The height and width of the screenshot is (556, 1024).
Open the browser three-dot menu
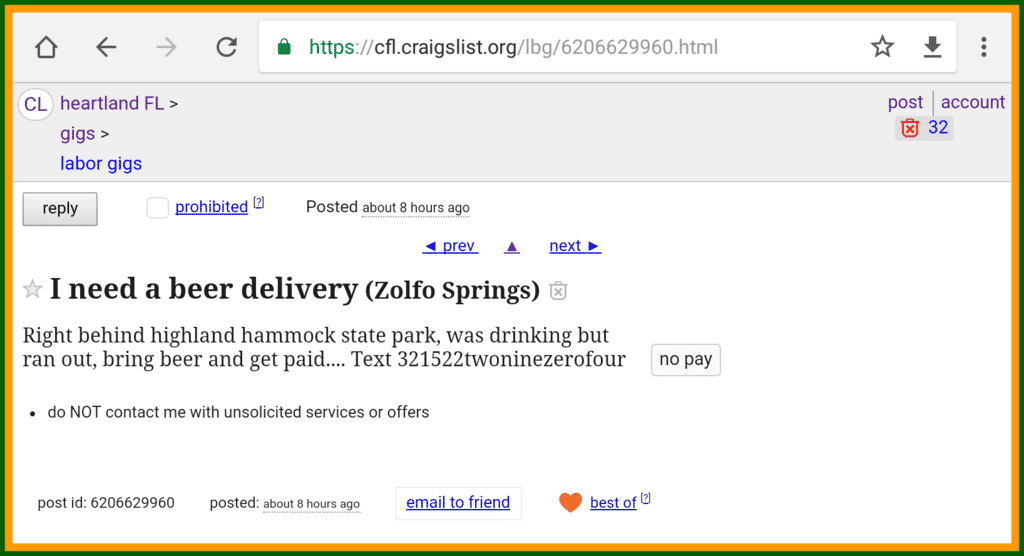pyautogui.click(x=984, y=47)
